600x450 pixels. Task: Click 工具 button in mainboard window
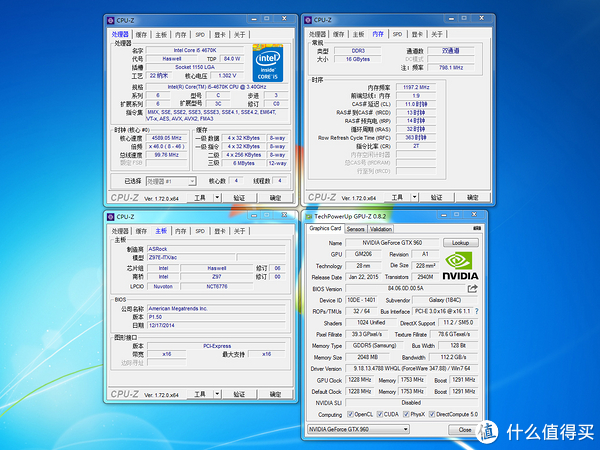(200, 394)
